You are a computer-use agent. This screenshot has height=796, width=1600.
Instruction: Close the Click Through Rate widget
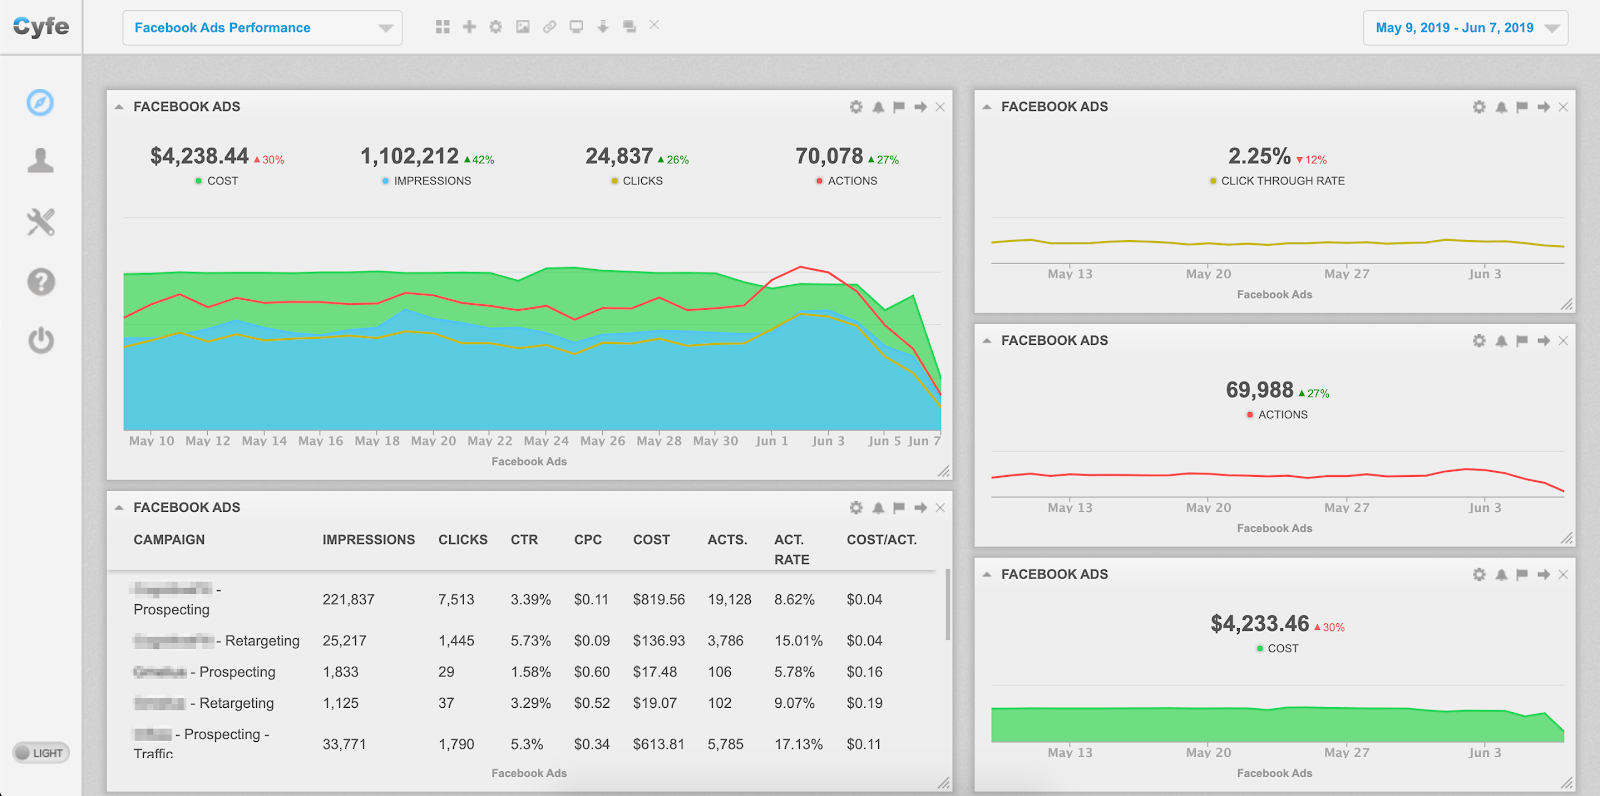1563,107
